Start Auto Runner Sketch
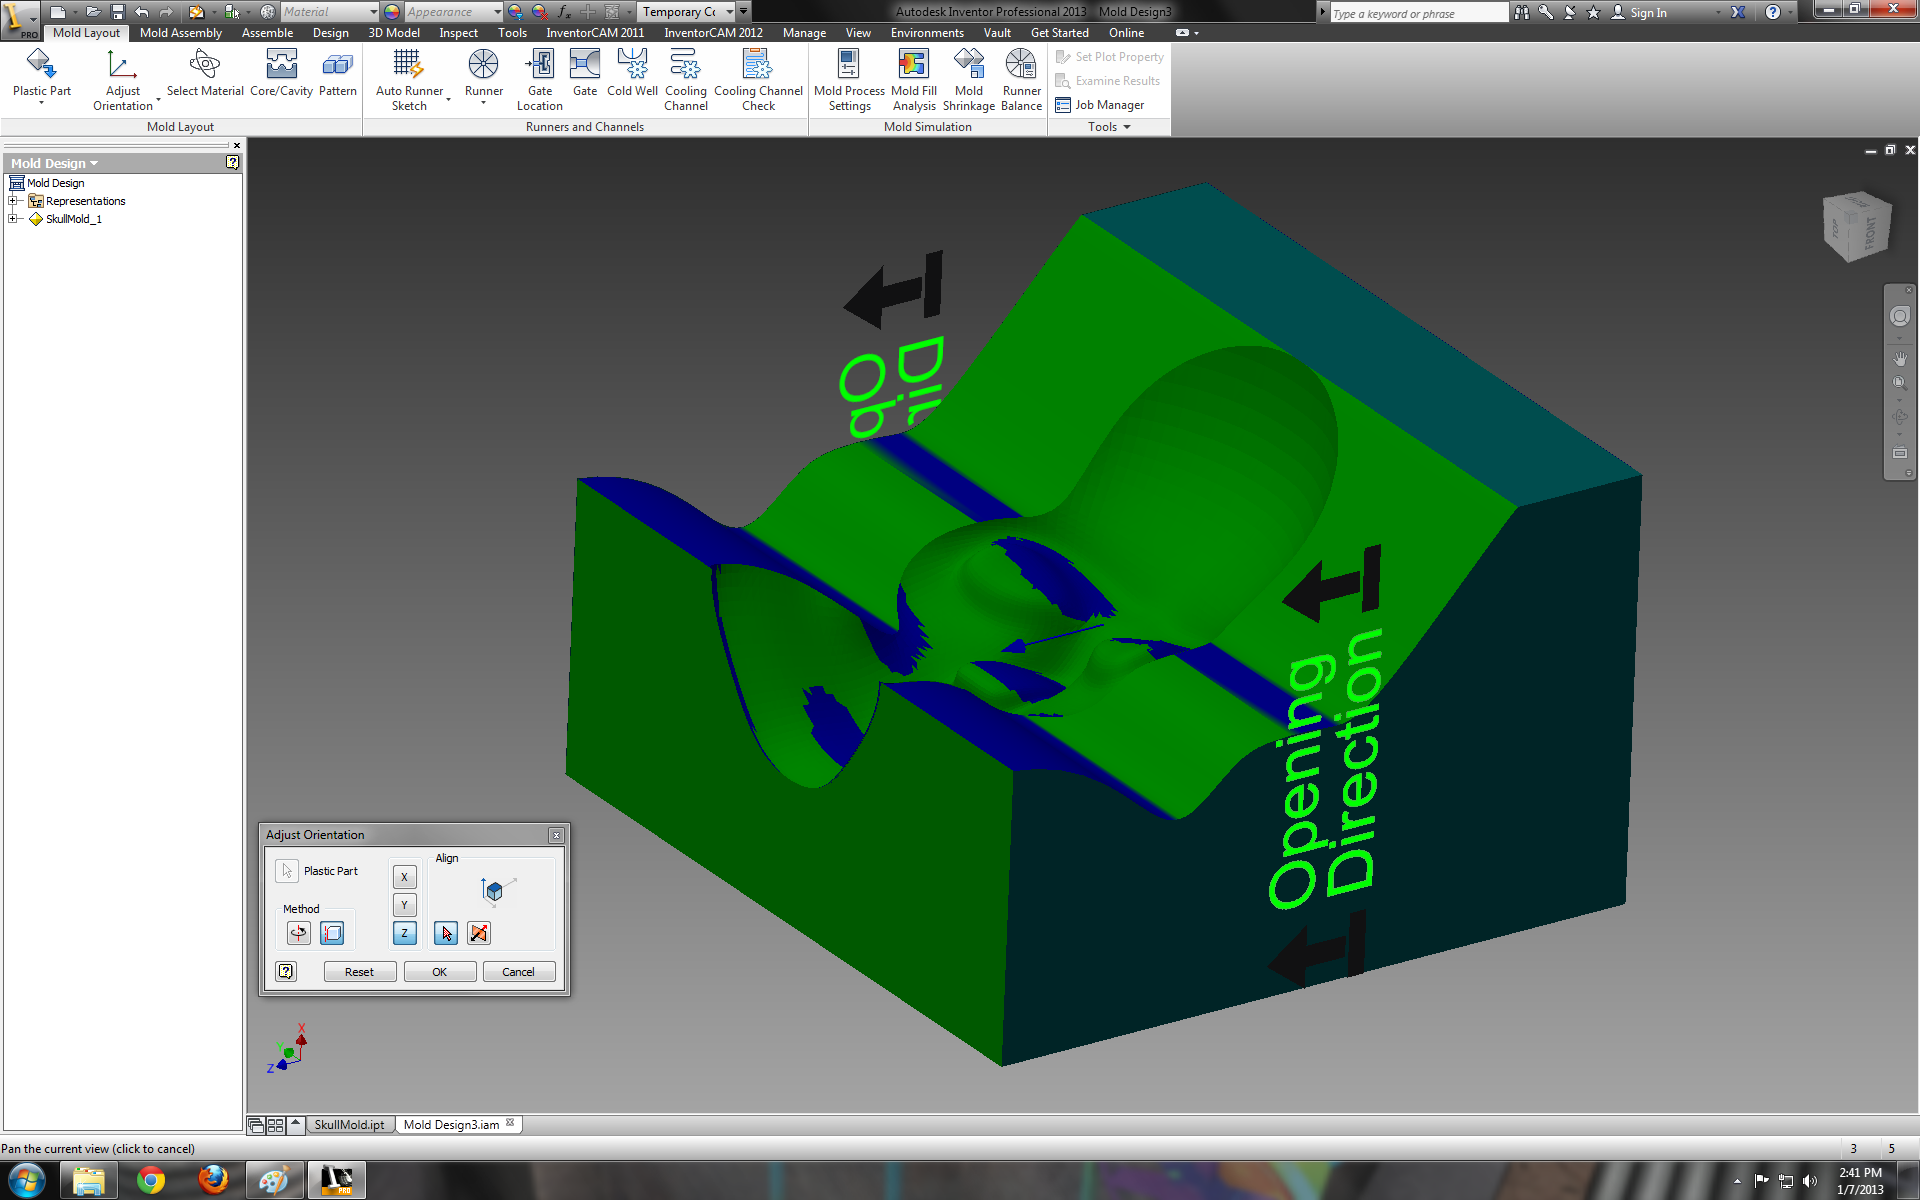Image resolution: width=1920 pixels, height=1200 pixels. pos(409,79)
